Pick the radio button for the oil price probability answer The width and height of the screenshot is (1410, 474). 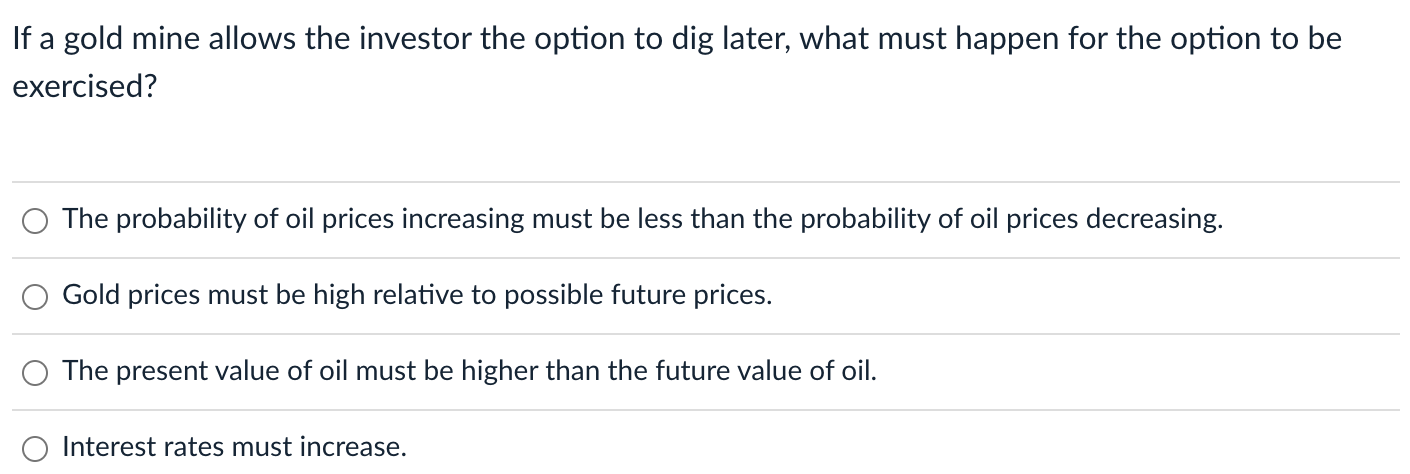pyautogui.click(x=36, y=221)
